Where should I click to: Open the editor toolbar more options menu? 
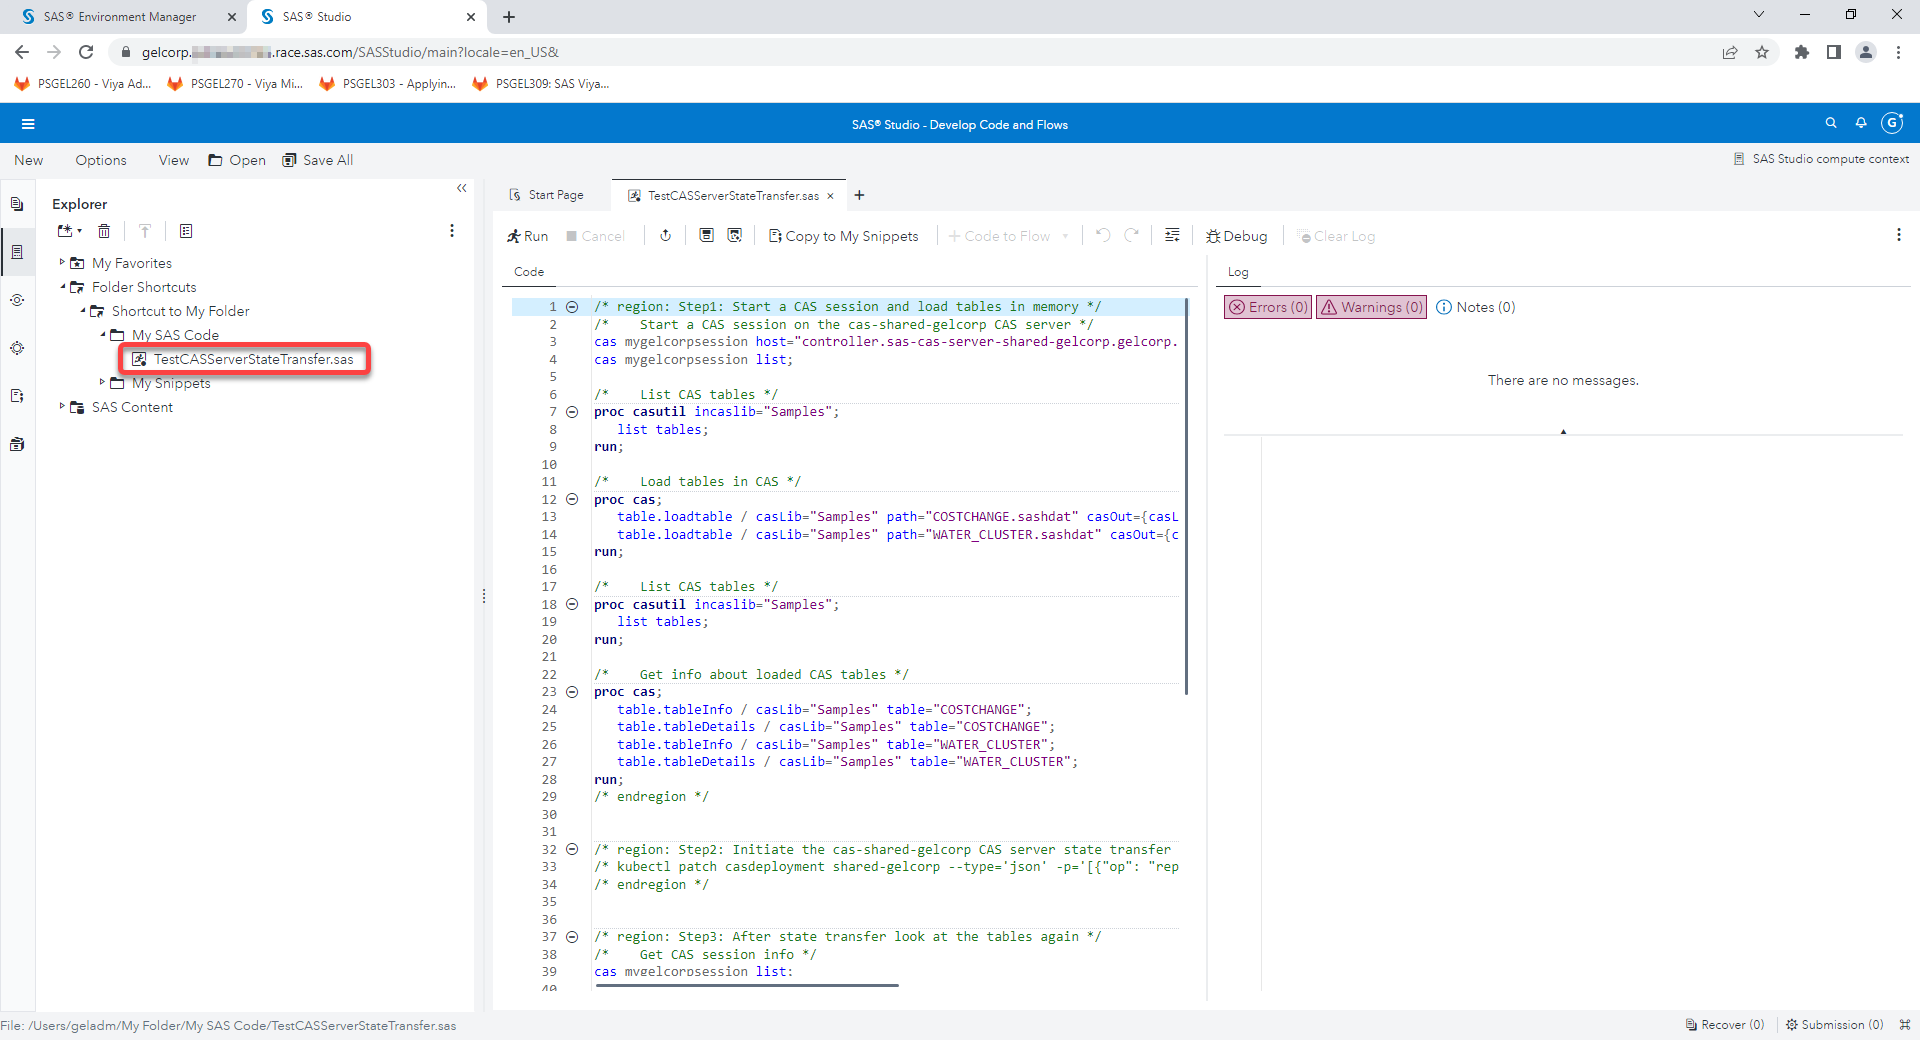tap(1898, 235)
